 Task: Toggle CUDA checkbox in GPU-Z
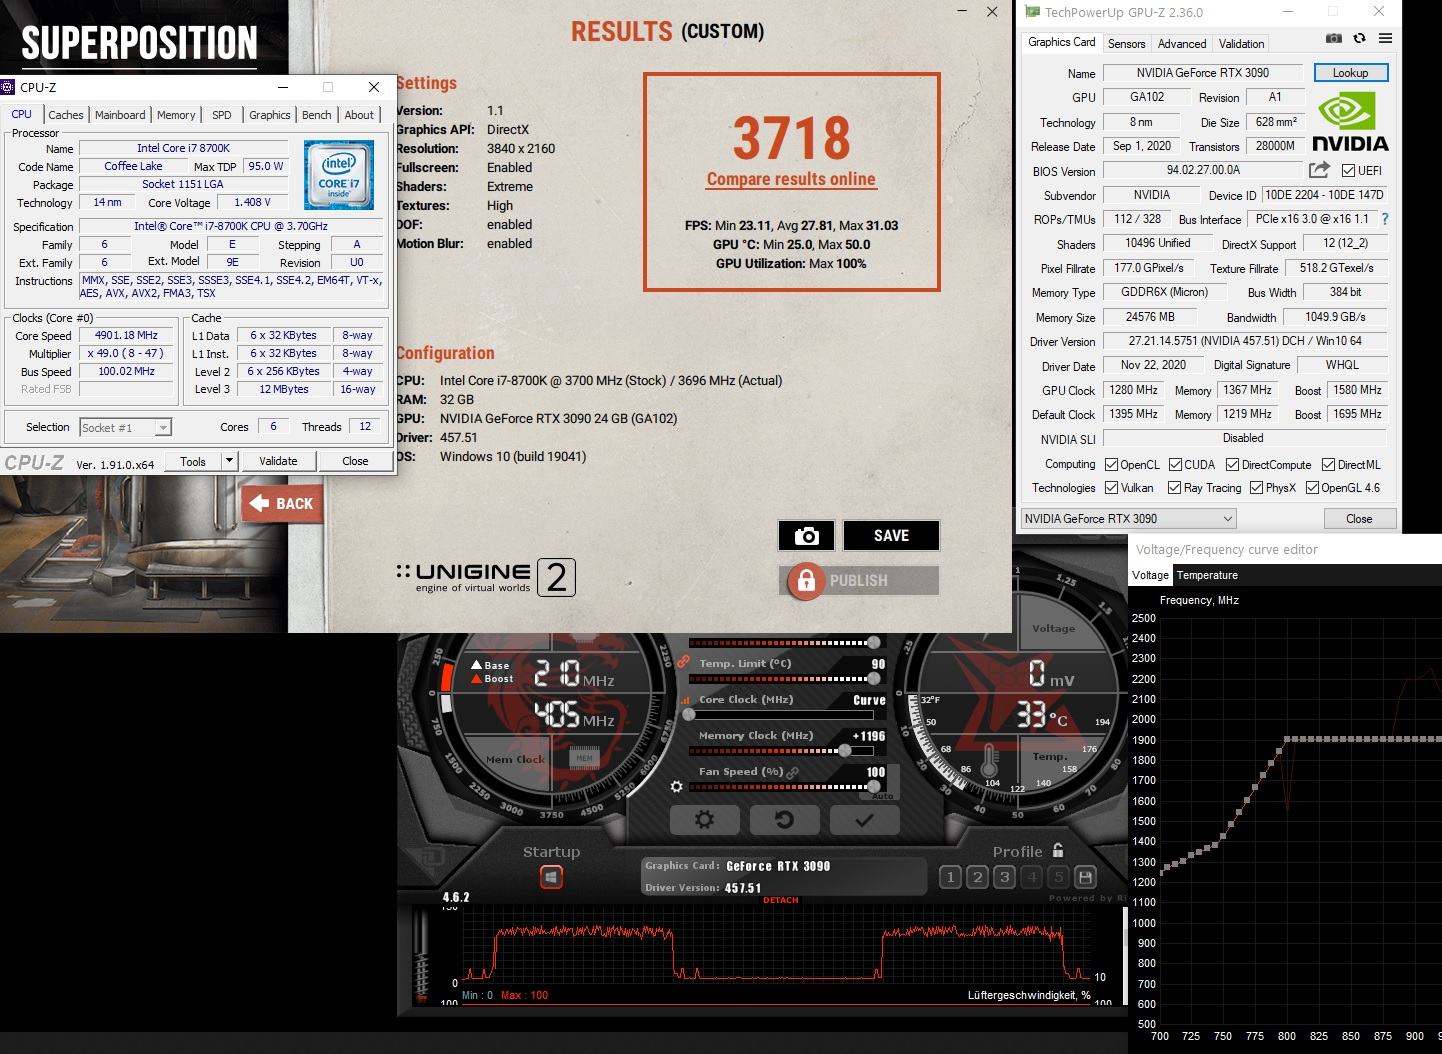click(x=1174, y=465)
